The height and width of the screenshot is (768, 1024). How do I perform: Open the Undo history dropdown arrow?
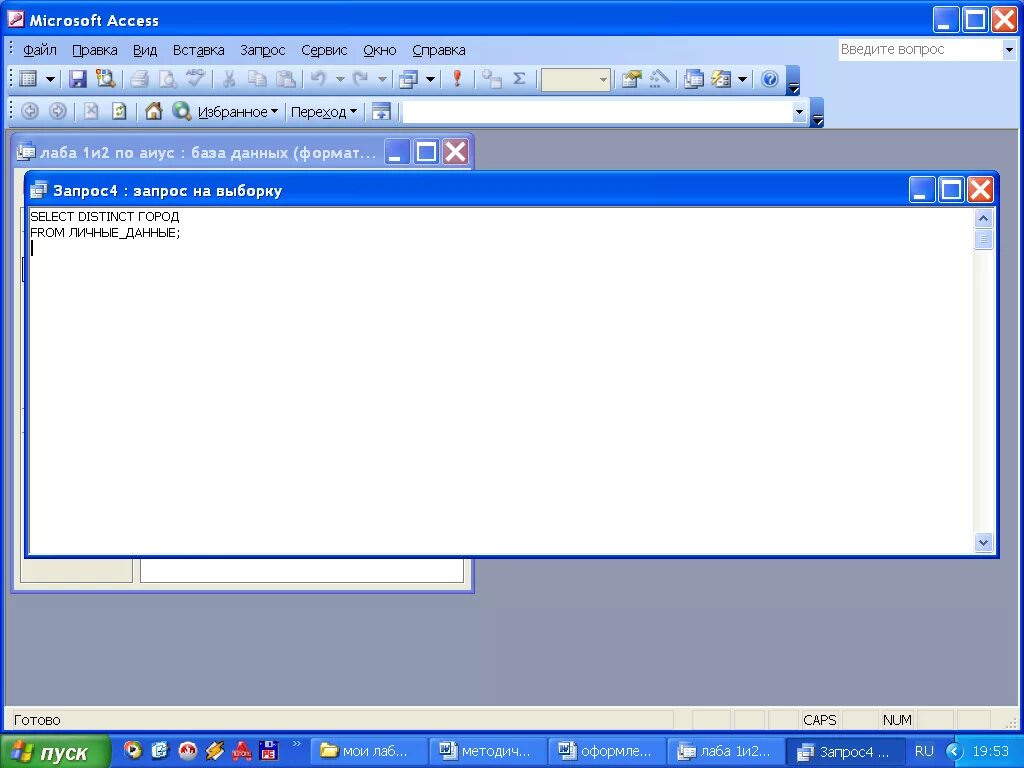[x=340, y=80]
